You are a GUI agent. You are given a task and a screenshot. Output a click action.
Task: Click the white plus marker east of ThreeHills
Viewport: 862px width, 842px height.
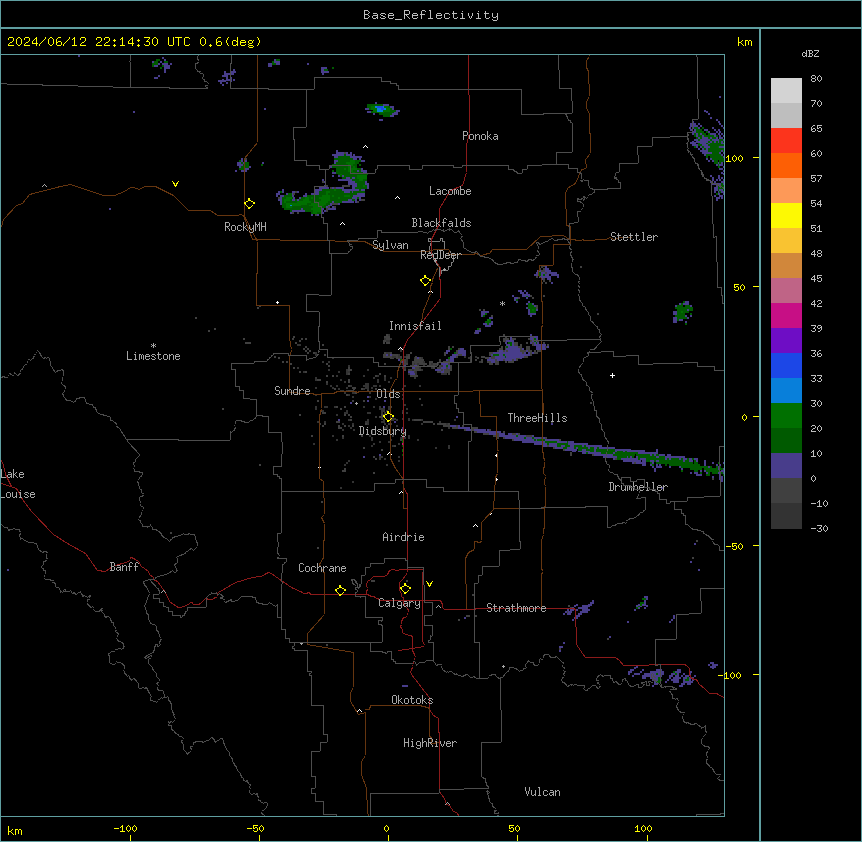click(x=612, y=375)
